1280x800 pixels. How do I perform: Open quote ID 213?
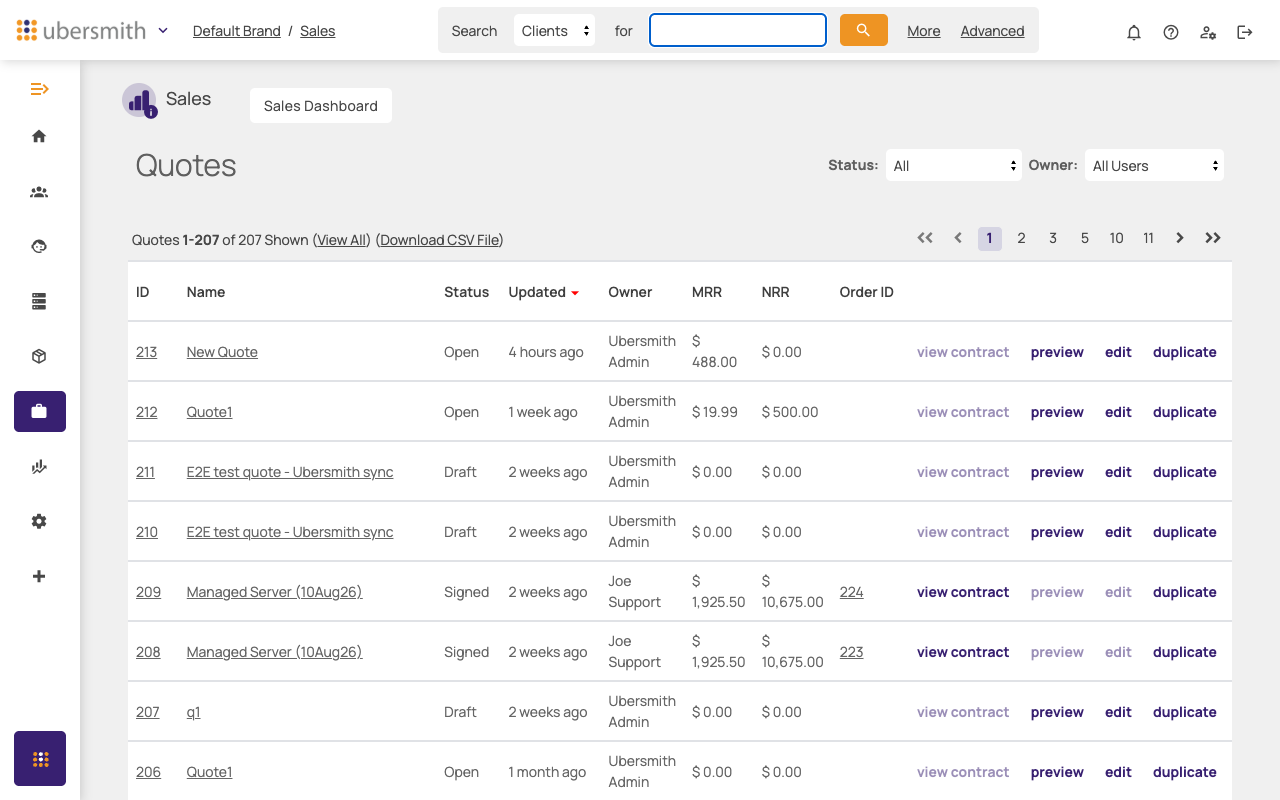click(x=147, y=352)
